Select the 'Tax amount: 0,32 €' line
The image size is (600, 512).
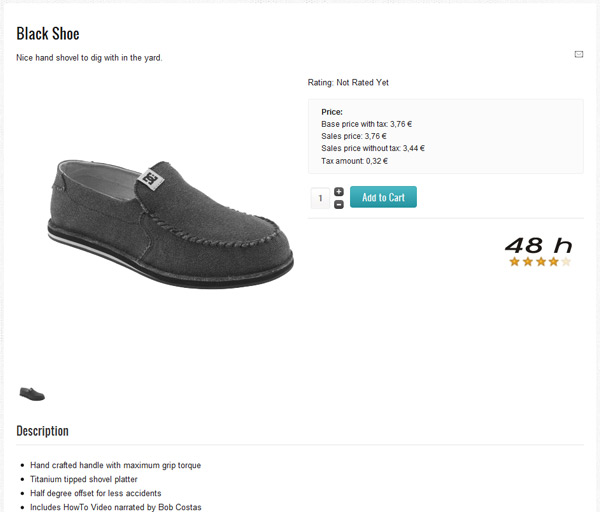[x=355, y=161]
